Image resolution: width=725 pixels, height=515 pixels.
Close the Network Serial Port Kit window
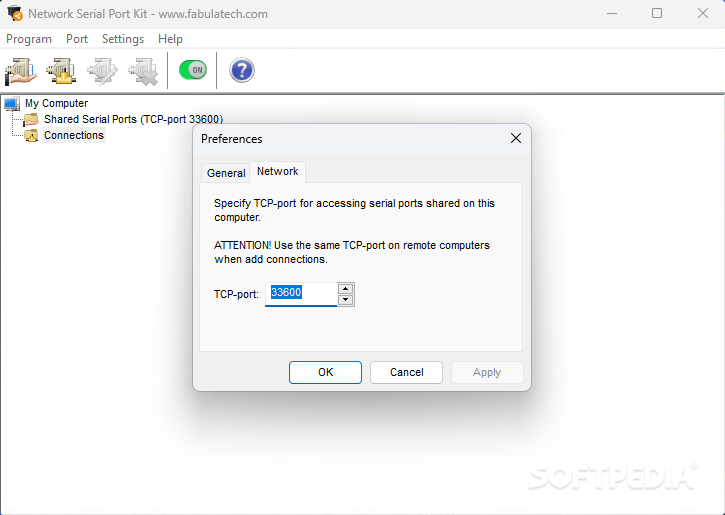pos(702,13)
